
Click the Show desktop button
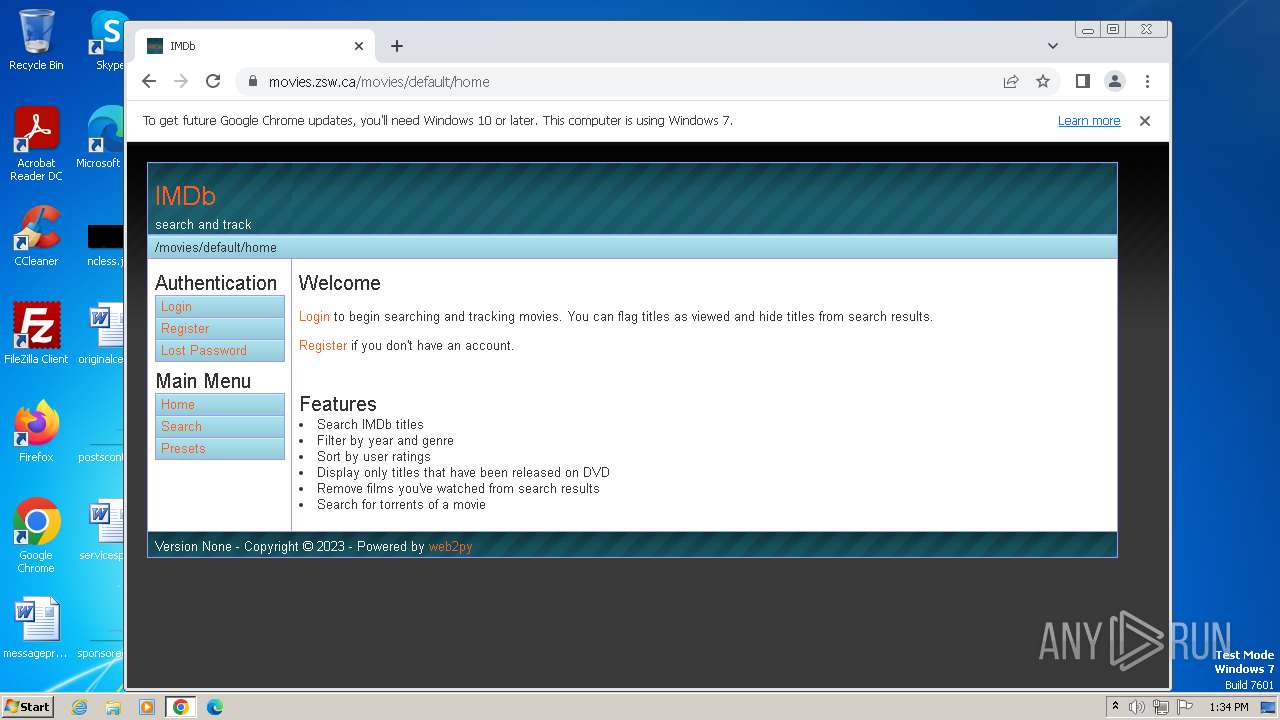tap(1269, 707)
